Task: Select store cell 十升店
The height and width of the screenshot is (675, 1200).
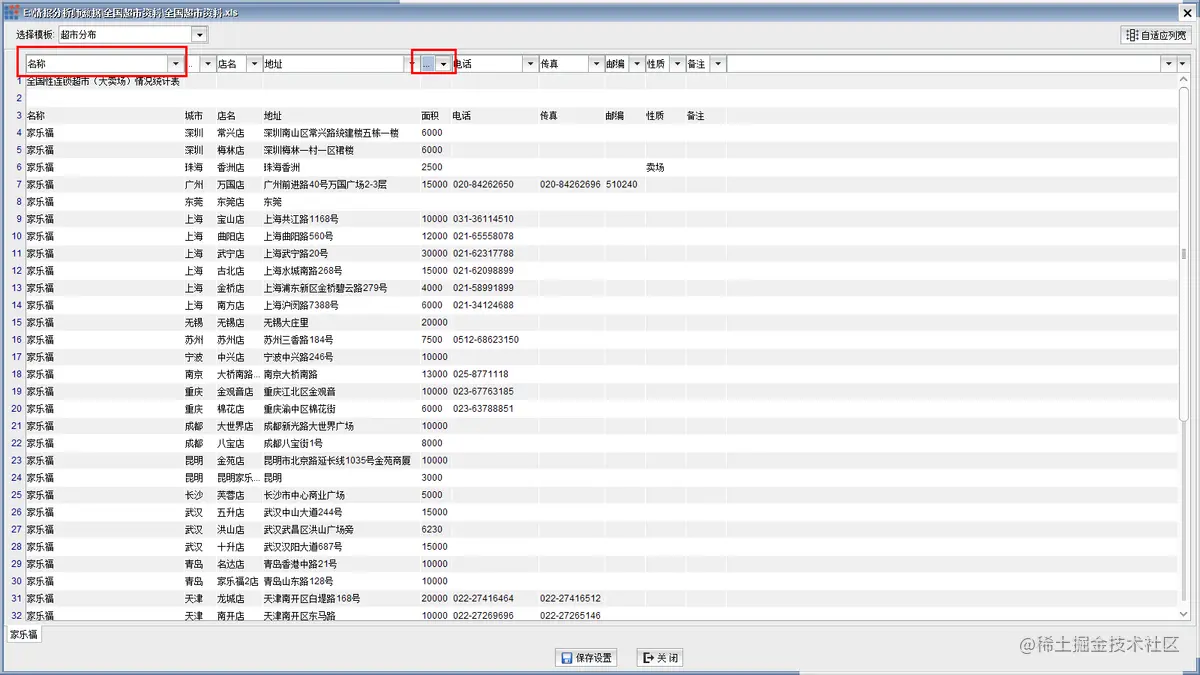Action: tap(231, 547)
